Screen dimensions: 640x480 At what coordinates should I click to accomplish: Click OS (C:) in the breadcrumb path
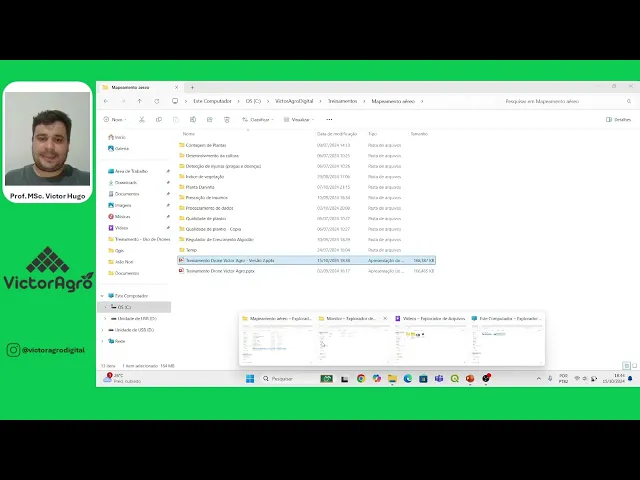click(x=253, y=101)
